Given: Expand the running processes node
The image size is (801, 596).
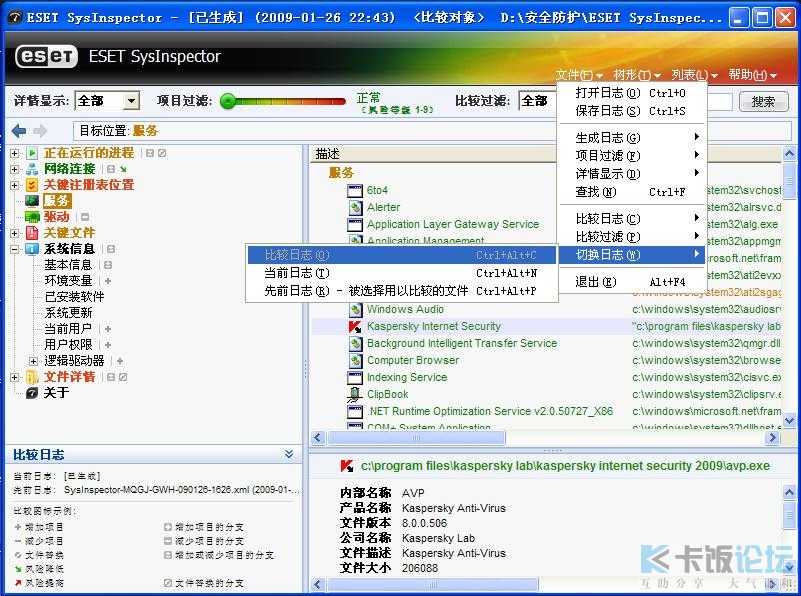Looking at the screenshot, I should point(14,153).
